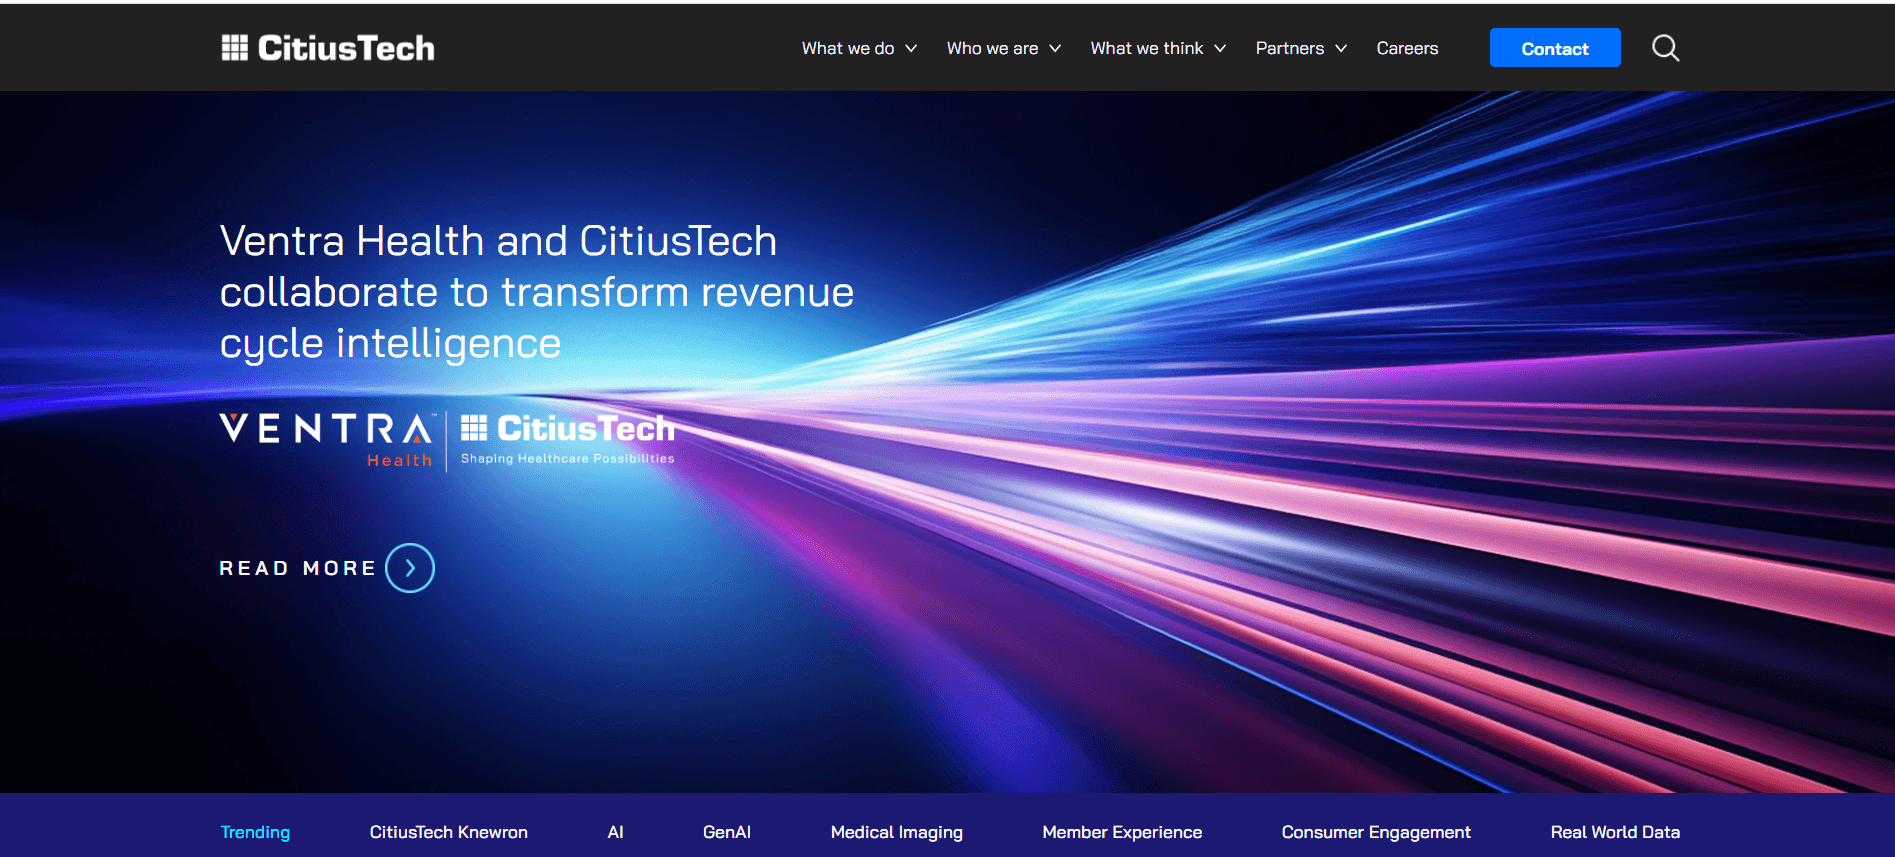The image size is (1895, 857).
Task: Click the circular arrow next to Read More
Action: (410, 568)
